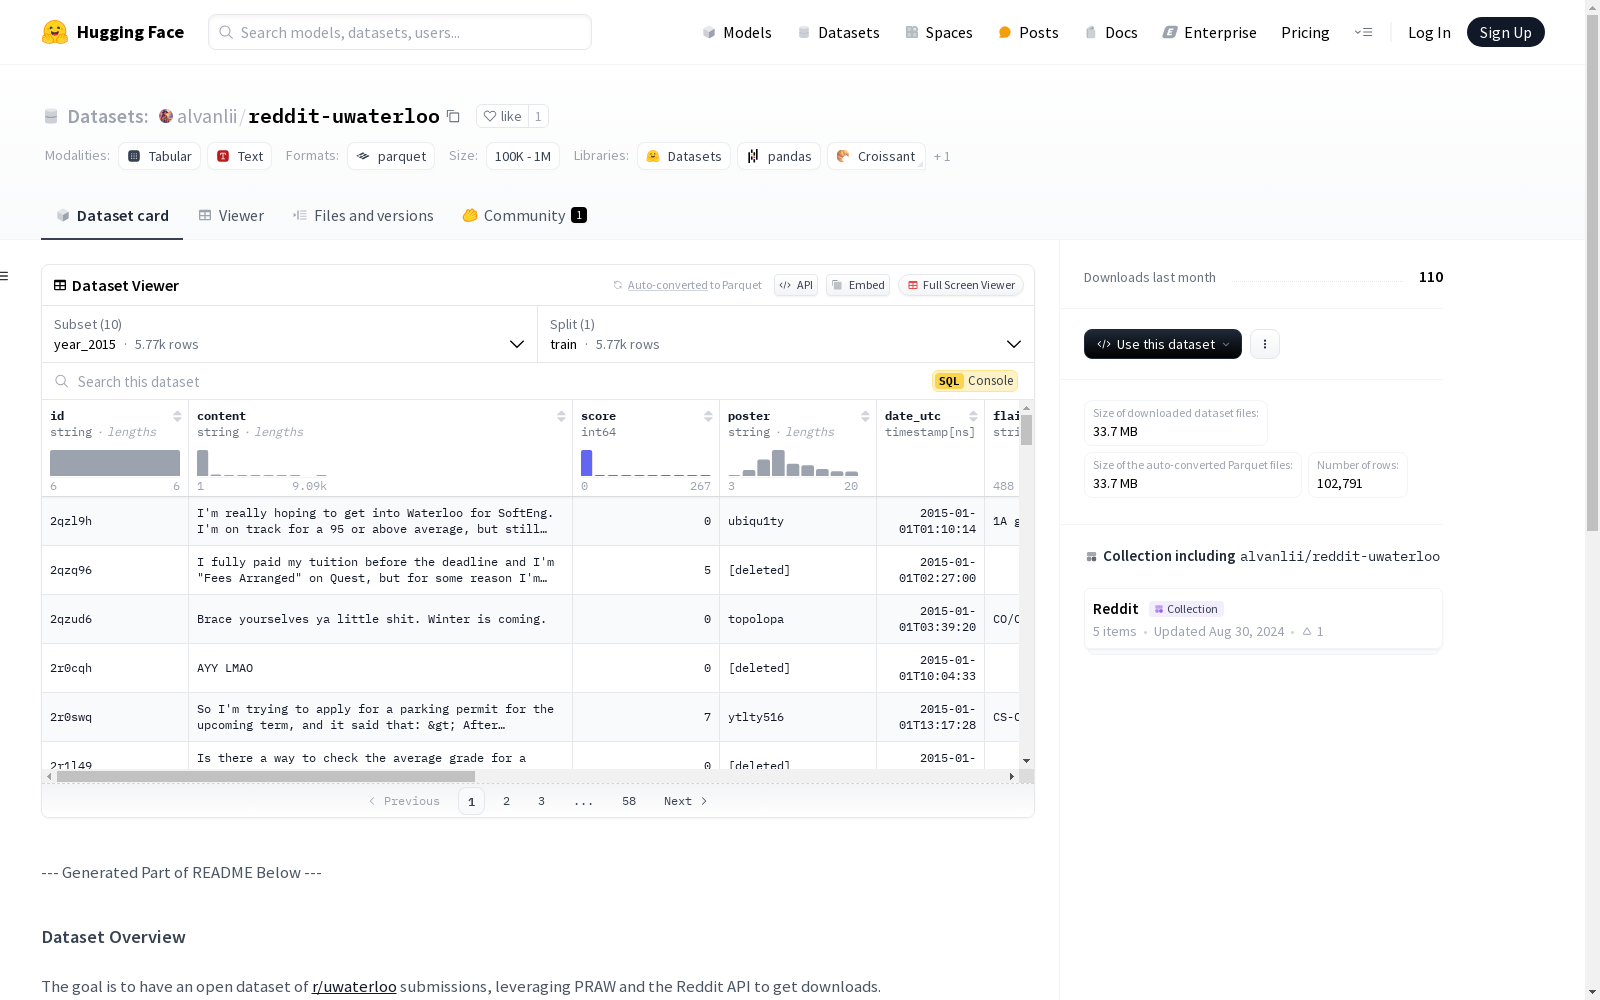
Task: Follow the r/uwaterloo link
Action: pos(354,986)
